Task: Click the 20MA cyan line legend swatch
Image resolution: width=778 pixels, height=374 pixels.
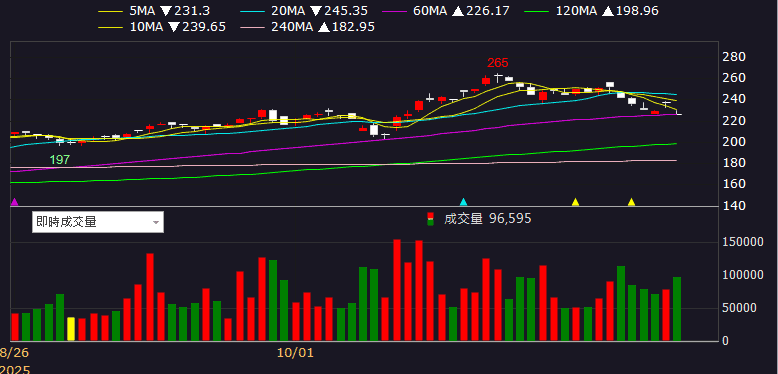Action: [253, 11]
